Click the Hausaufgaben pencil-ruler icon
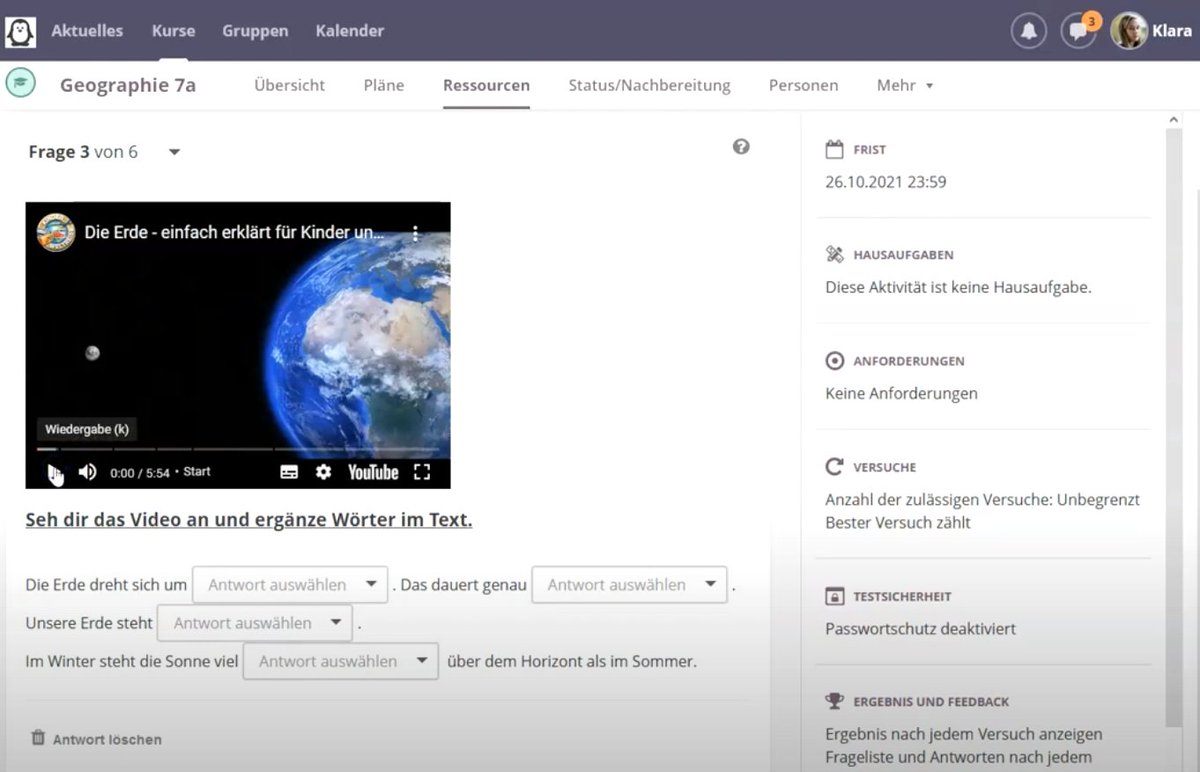 (x=835, y=255)
